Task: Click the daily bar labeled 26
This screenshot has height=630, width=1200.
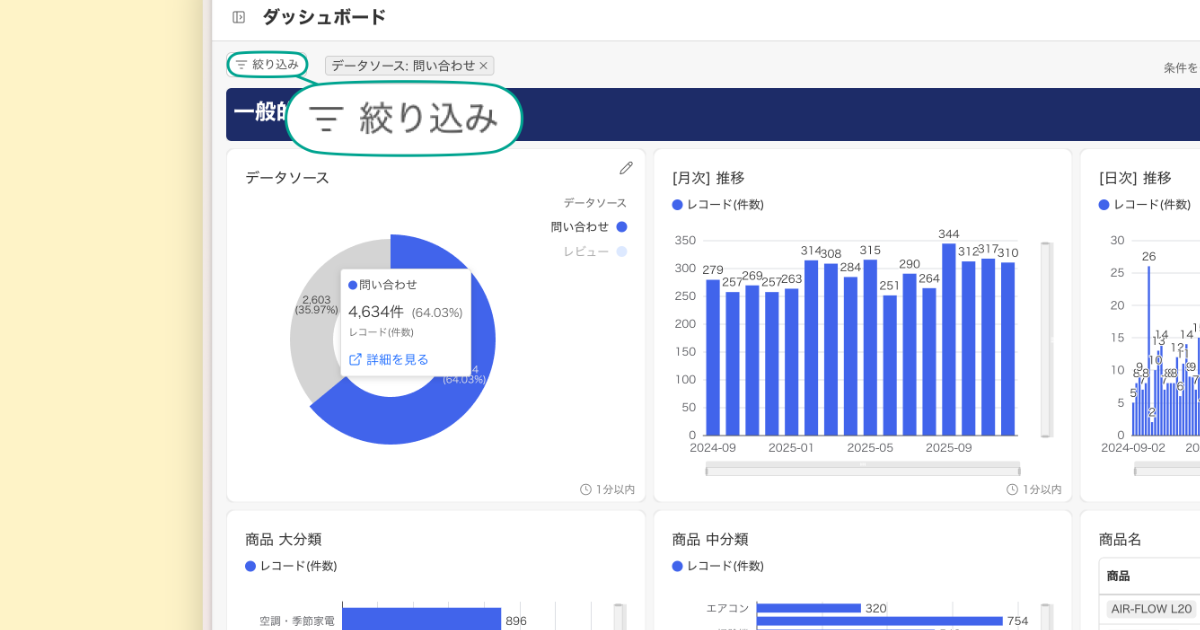Action: coord(1149,351)
